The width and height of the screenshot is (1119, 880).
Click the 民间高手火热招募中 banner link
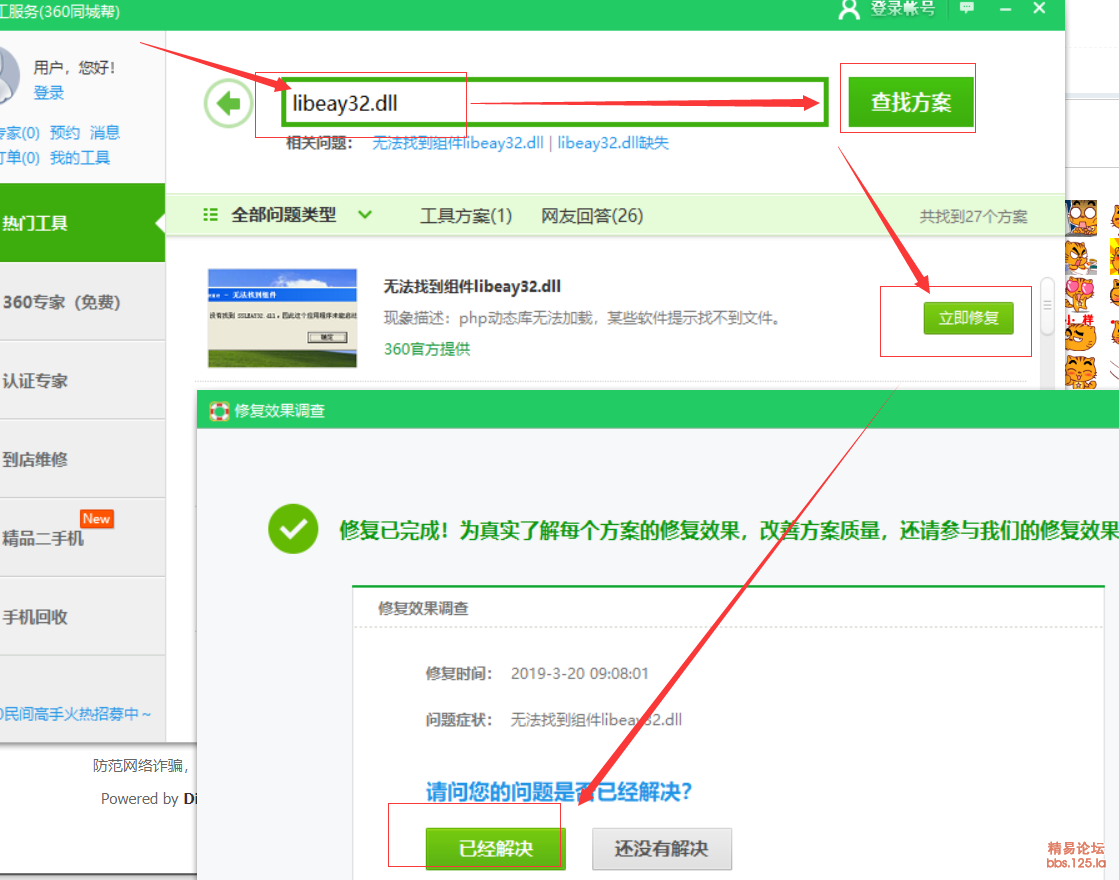[x=76, y=714]
